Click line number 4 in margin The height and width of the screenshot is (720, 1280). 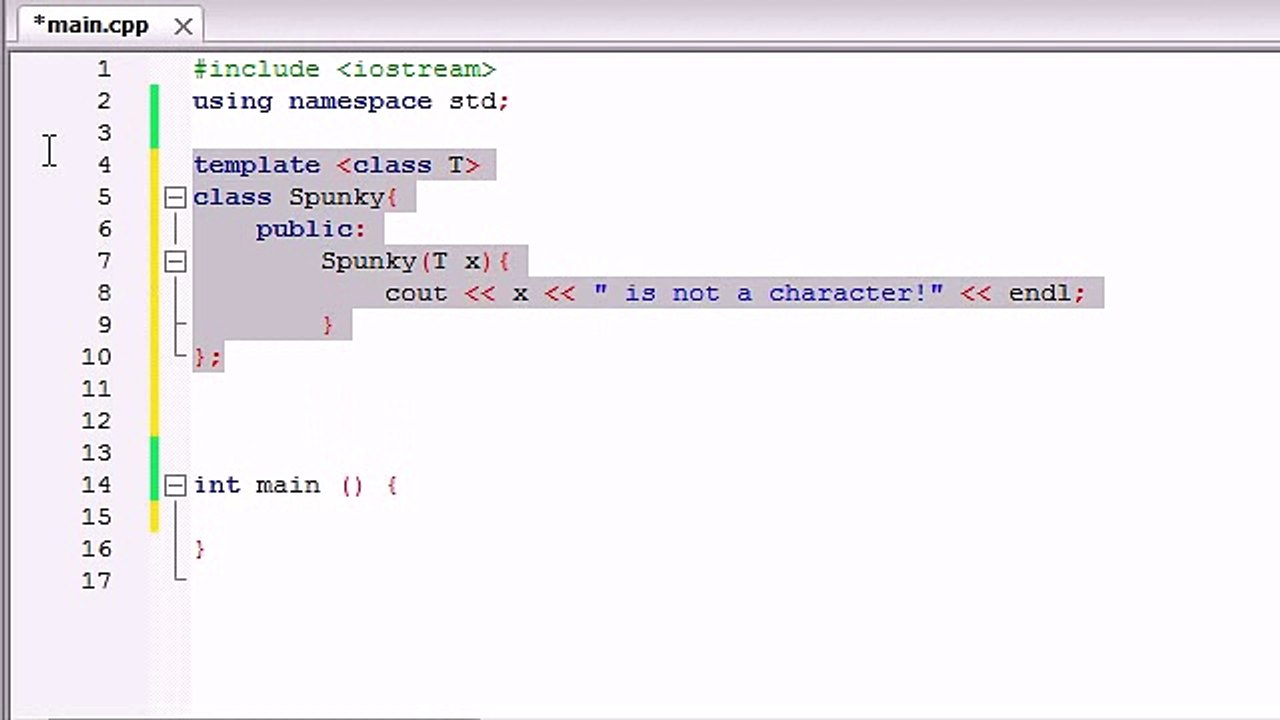point(104,165)
